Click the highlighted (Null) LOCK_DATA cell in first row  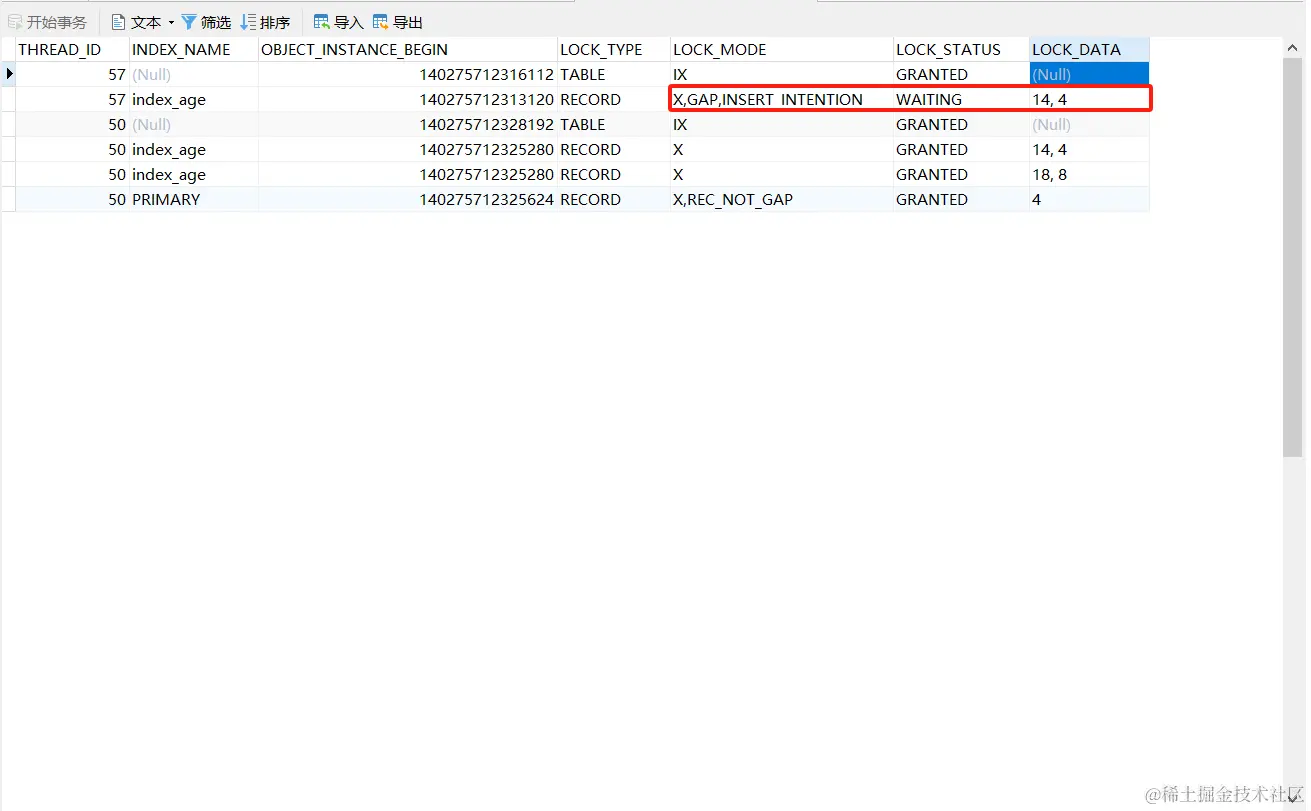point(1090,74)
